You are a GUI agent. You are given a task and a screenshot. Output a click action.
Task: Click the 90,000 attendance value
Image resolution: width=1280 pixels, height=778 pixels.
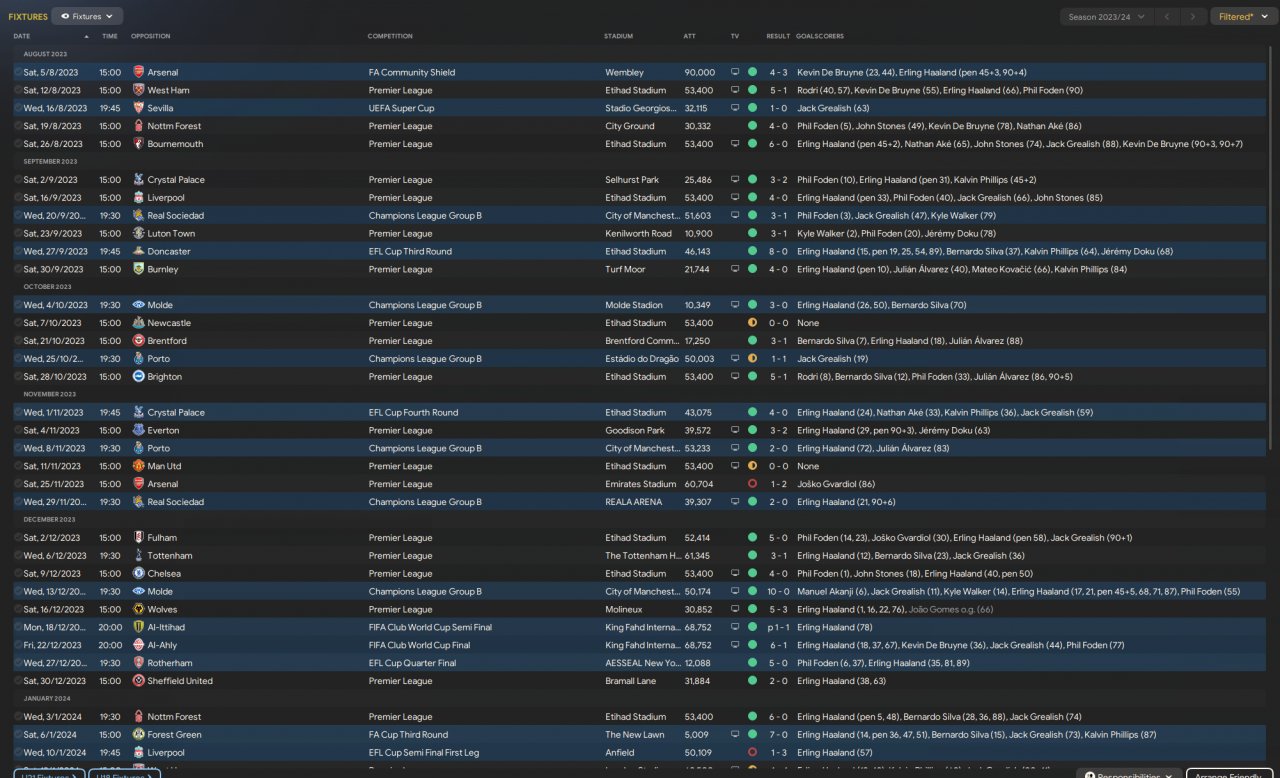click(700, 72)
